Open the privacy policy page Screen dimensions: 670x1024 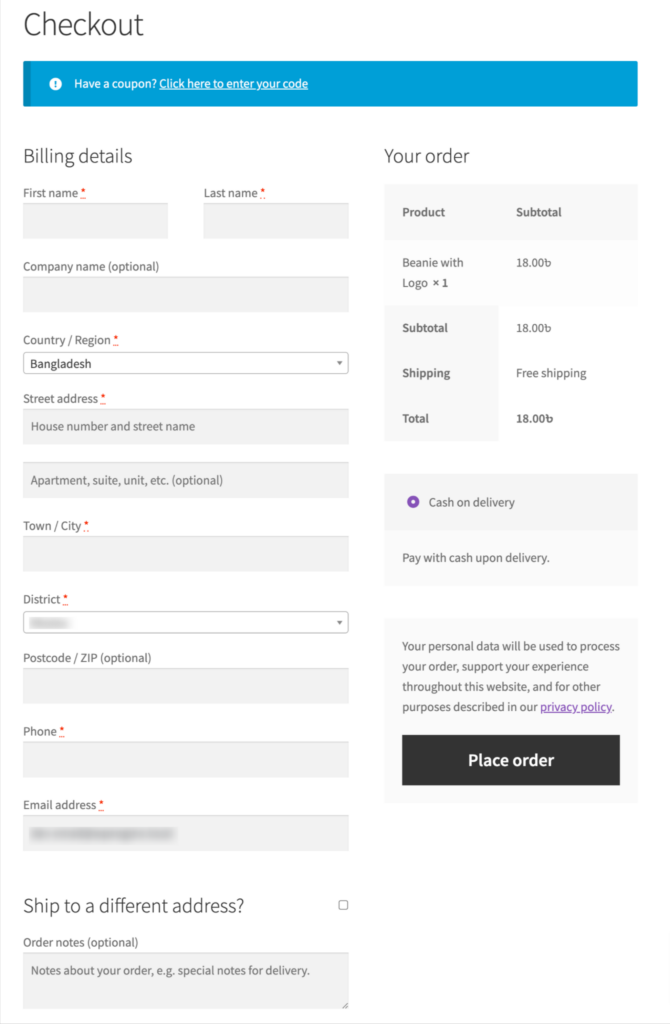pyautogui.click(x=575, y=706)
